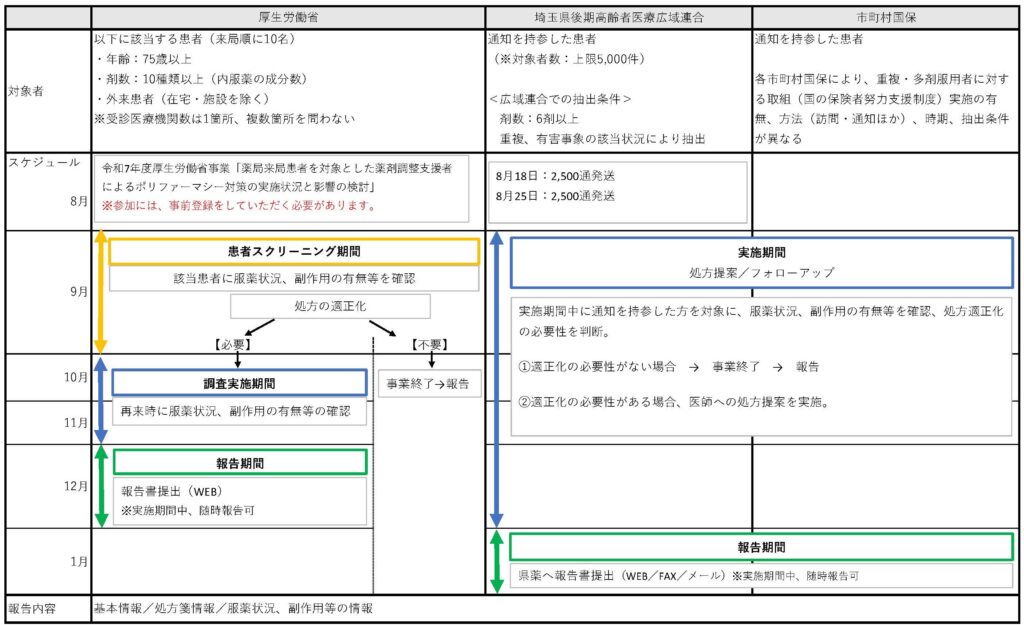Screen dimensions: 1024x625
Task: Select the line 重複、有害事象の該当状況により抽出
Action: tap(602, 138)
